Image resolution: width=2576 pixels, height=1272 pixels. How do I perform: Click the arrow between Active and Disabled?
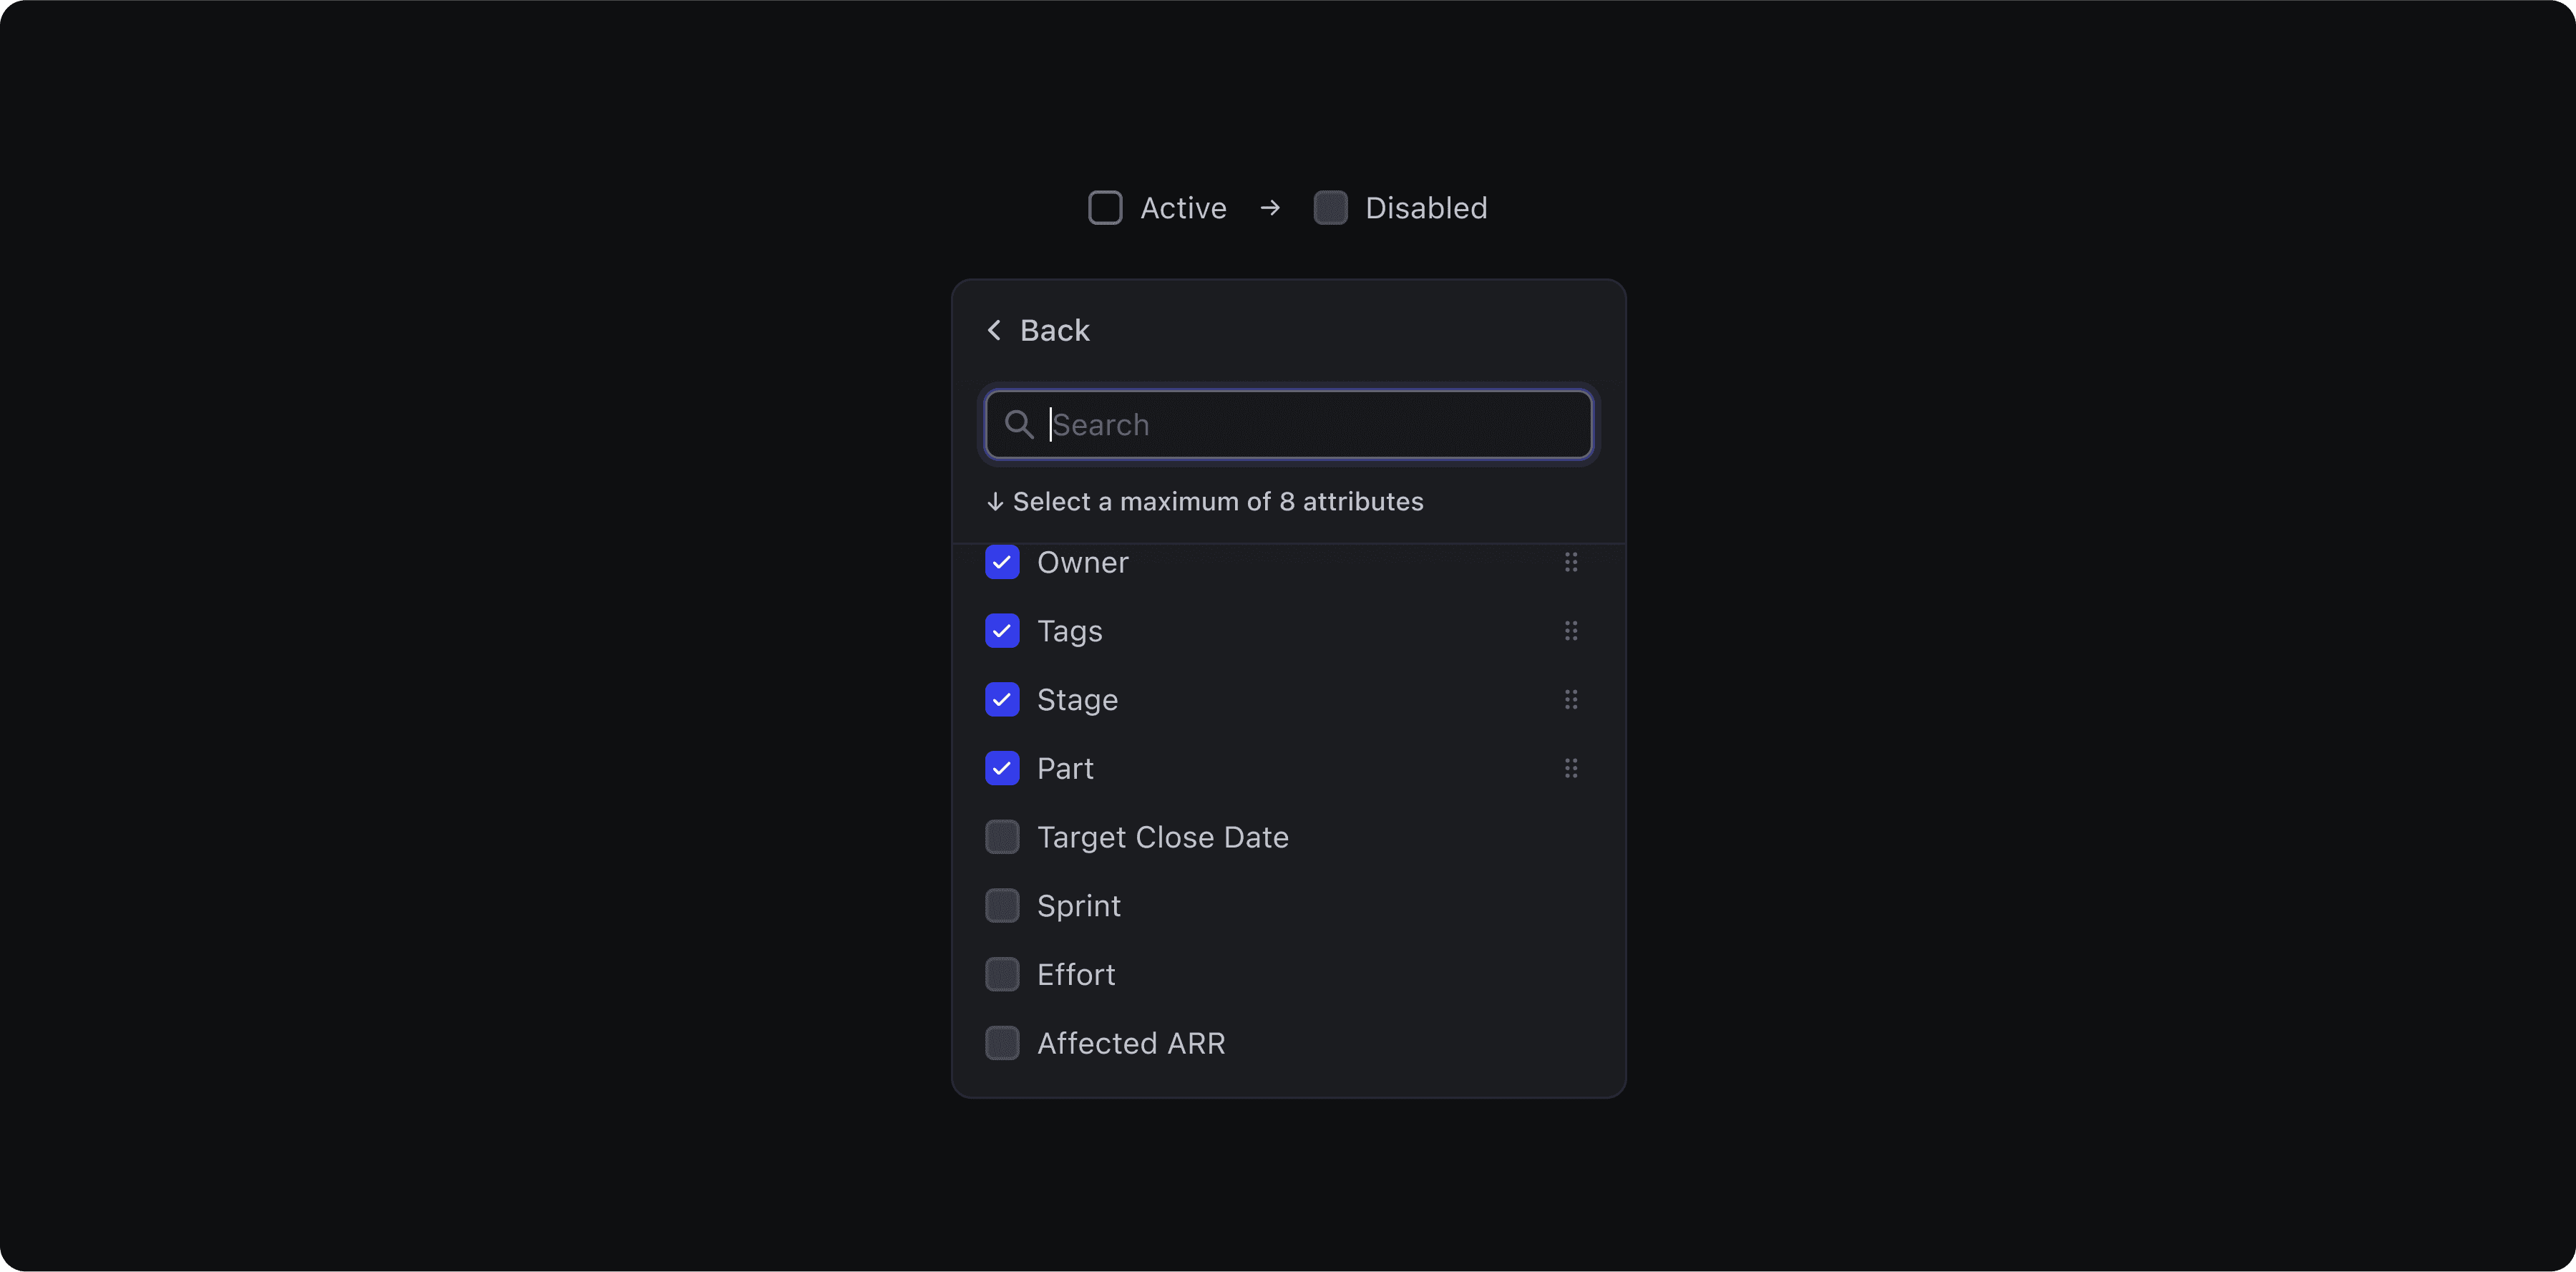[1270, 208]
